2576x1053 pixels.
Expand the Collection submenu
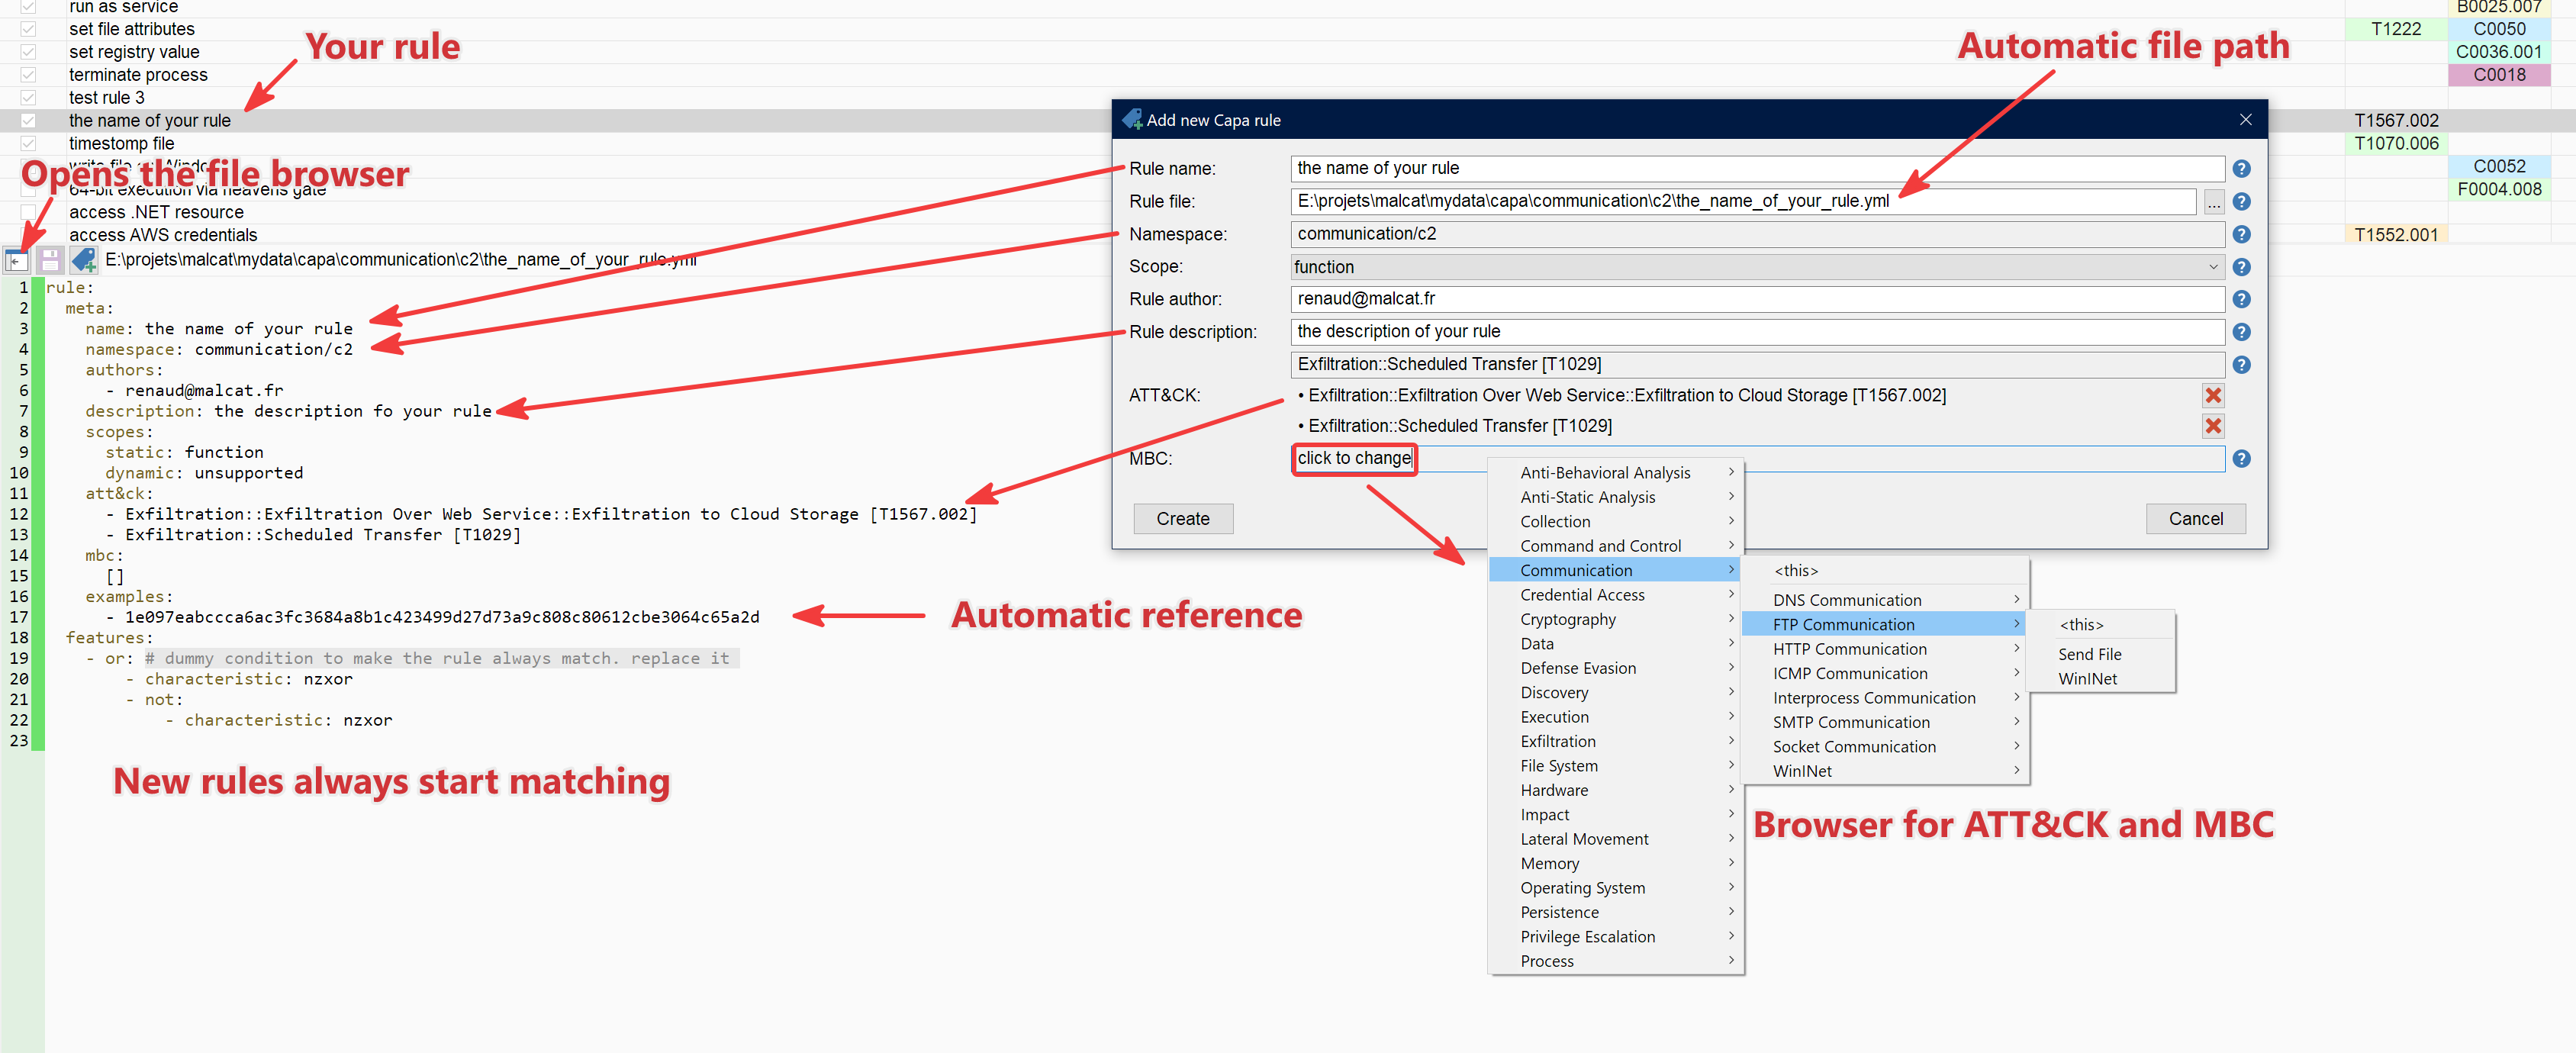click(1615, 522)
